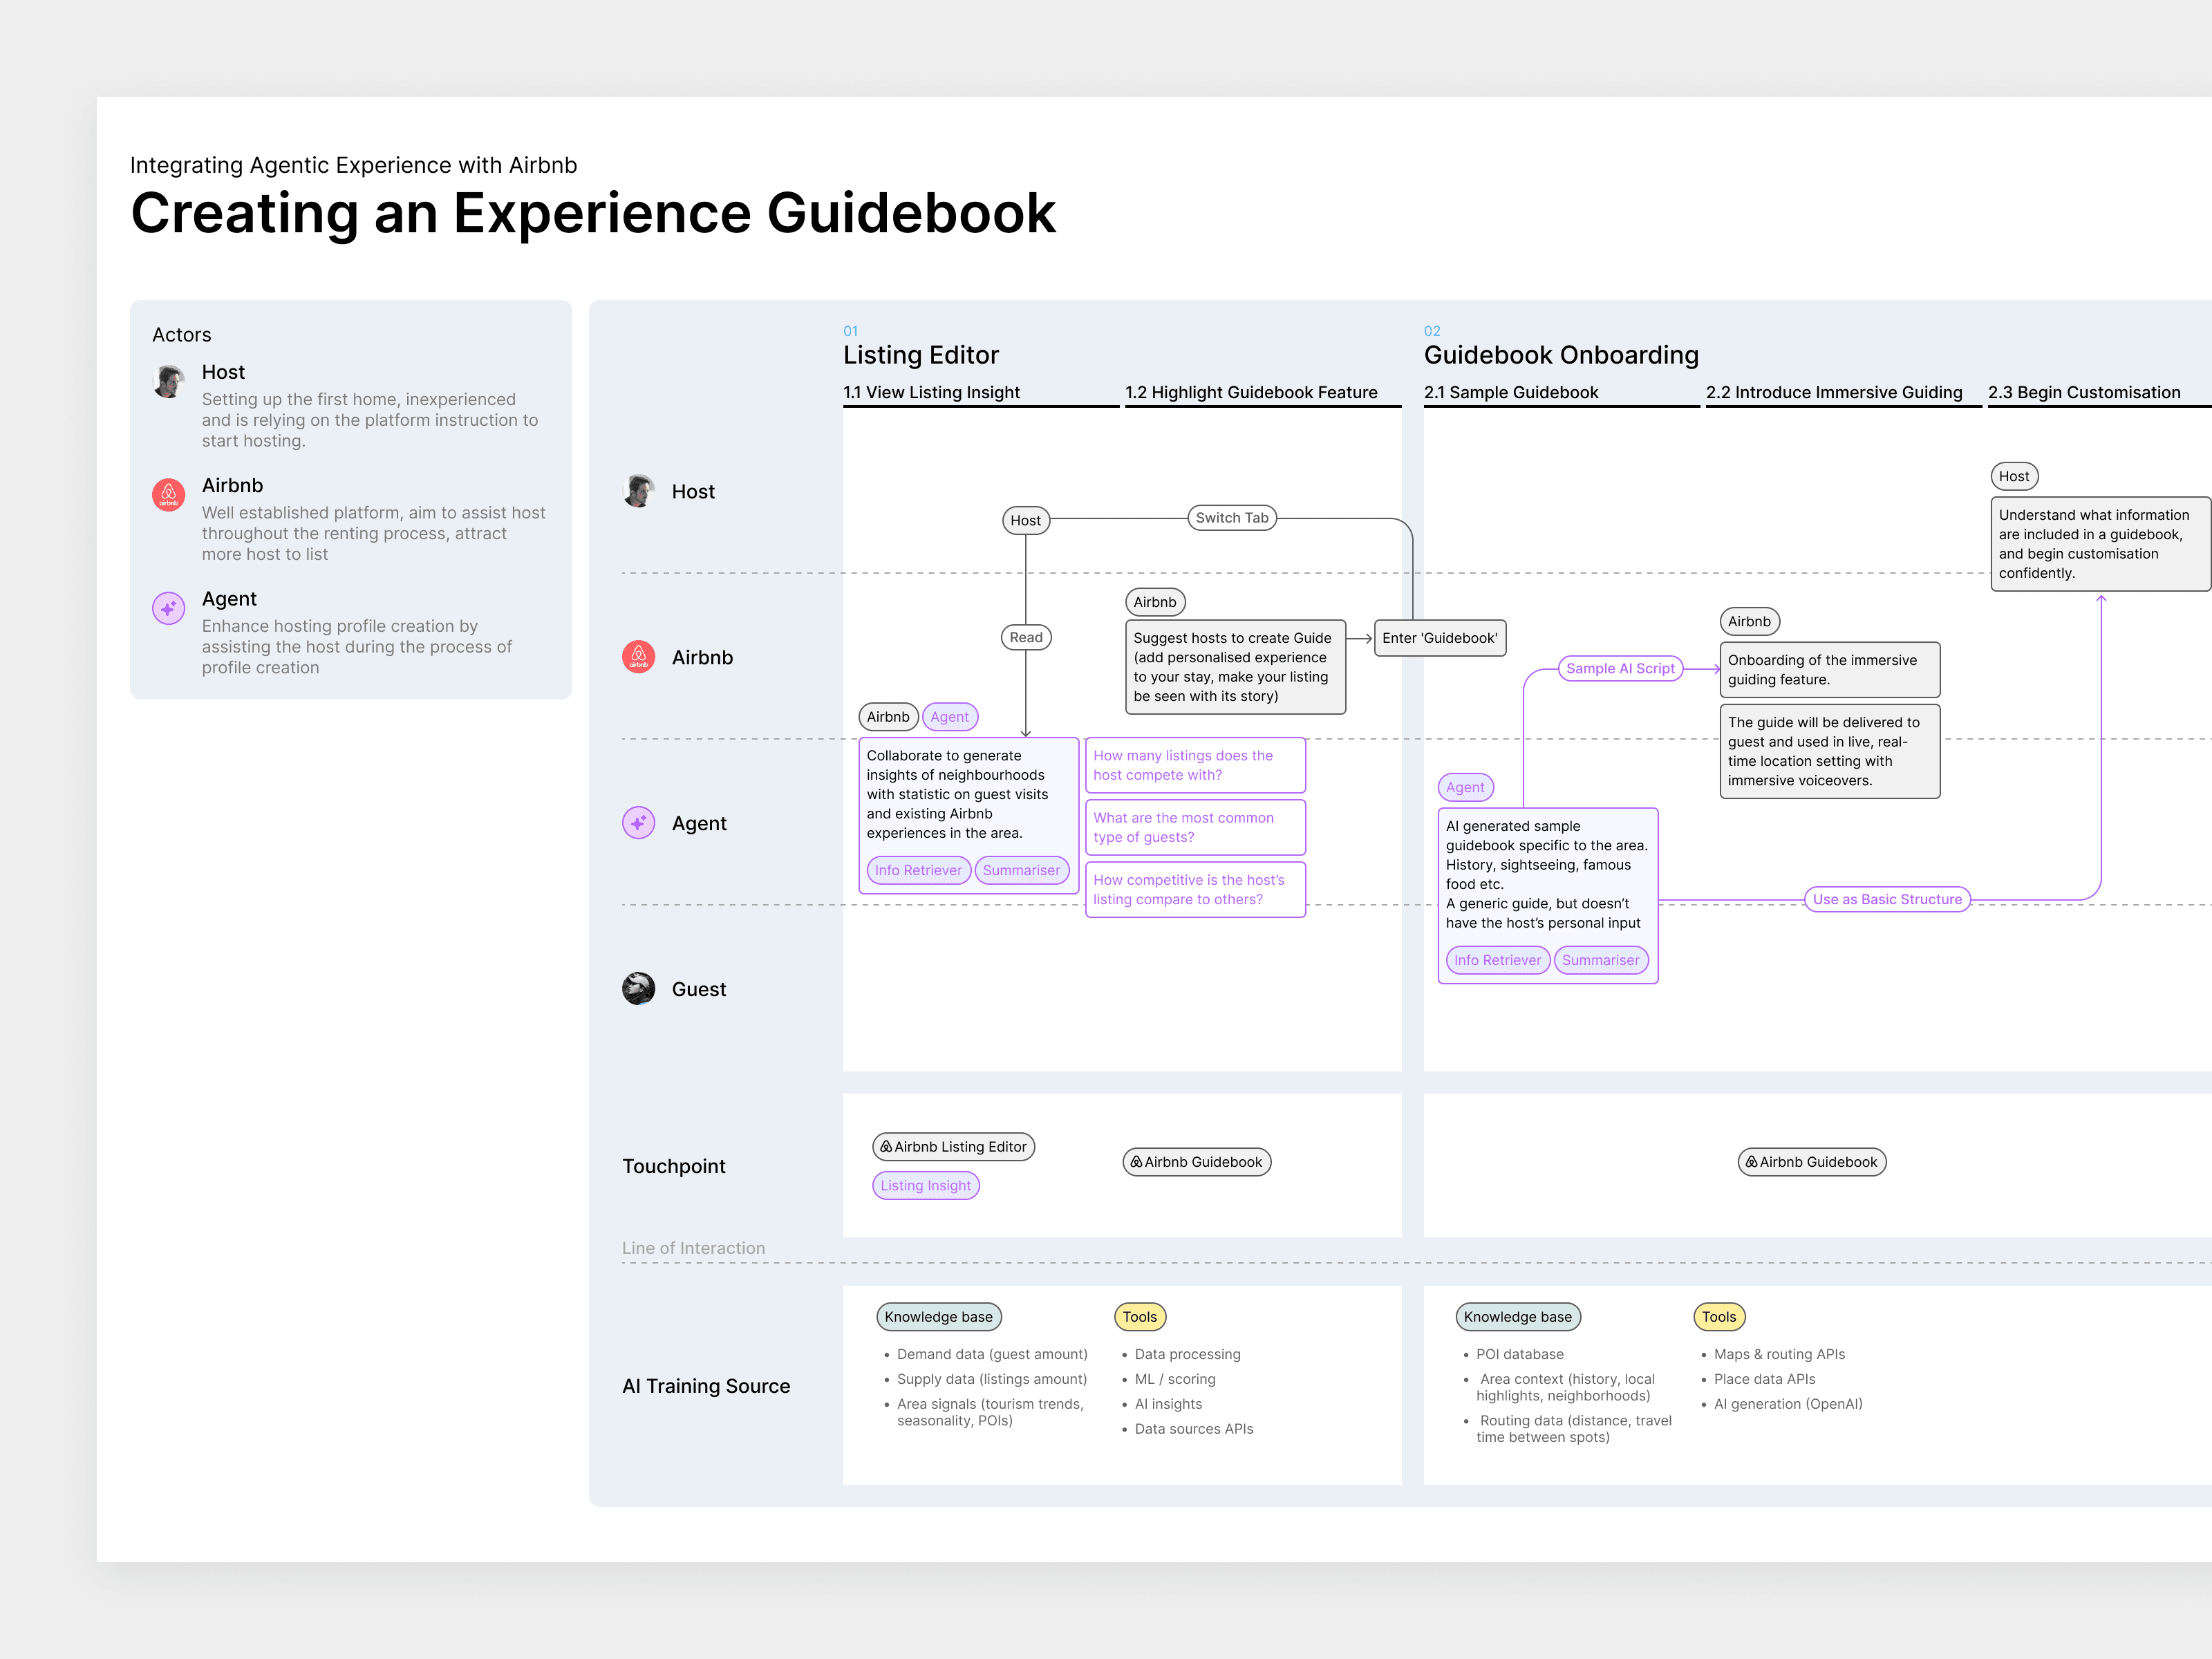Click the red Airbnb logo in the Actors panel
This screenshot has width=2212, height=1659.
tap(168, 494)
